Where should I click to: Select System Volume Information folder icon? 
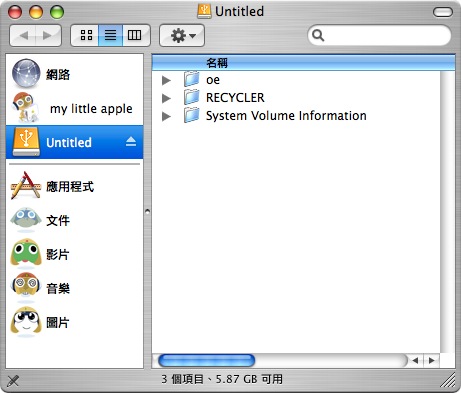[x=192, y=115]
